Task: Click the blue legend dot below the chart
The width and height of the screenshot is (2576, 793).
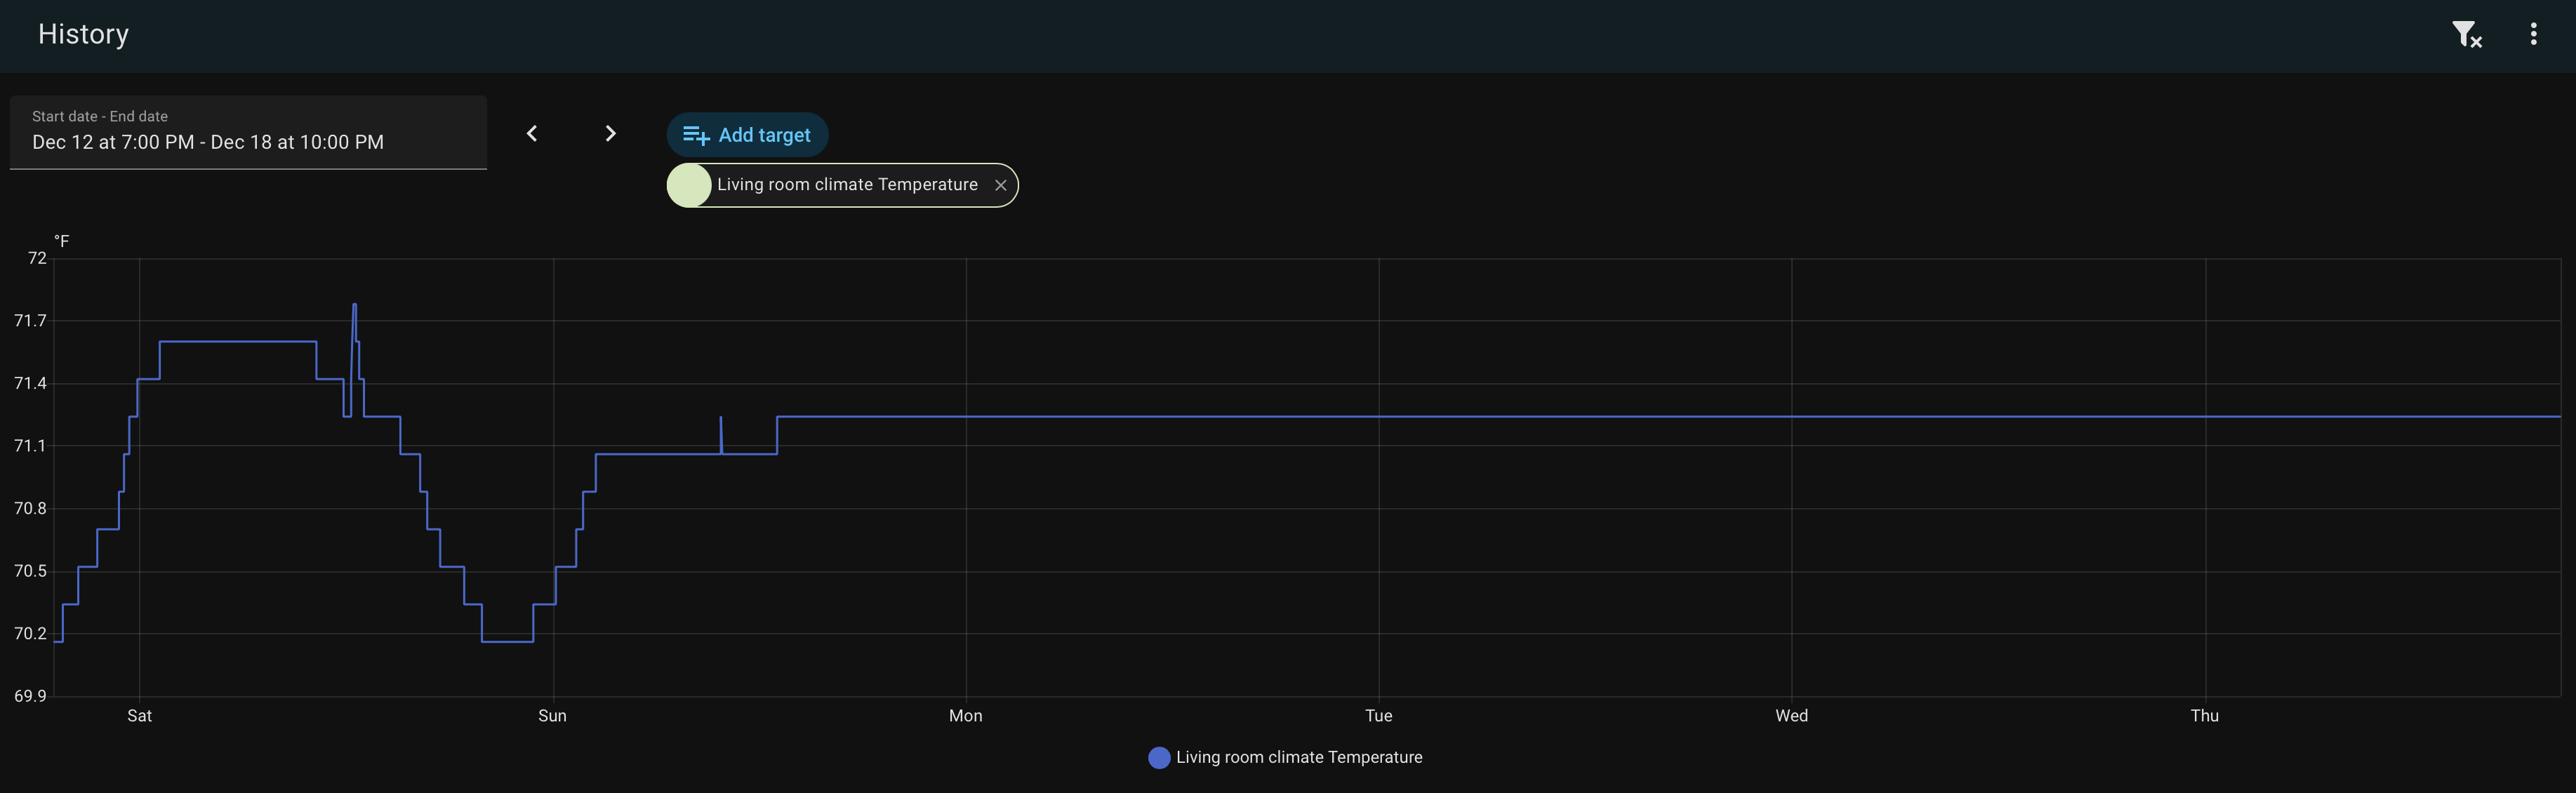Action: click(1159, 758)
